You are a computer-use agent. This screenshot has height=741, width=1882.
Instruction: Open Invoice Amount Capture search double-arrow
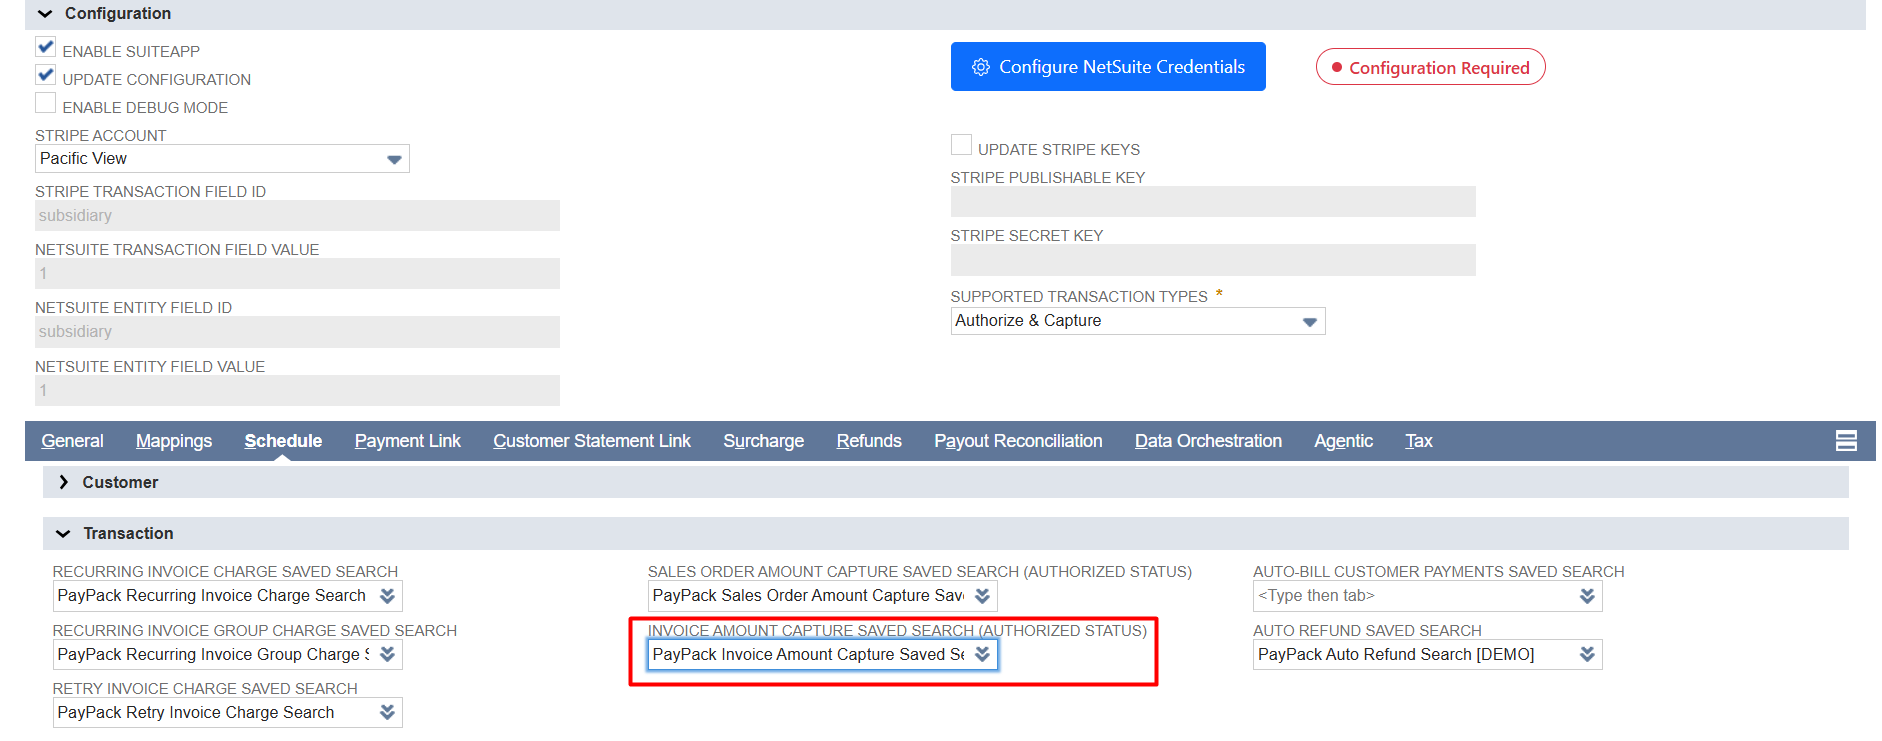click(x=982, y=655)
